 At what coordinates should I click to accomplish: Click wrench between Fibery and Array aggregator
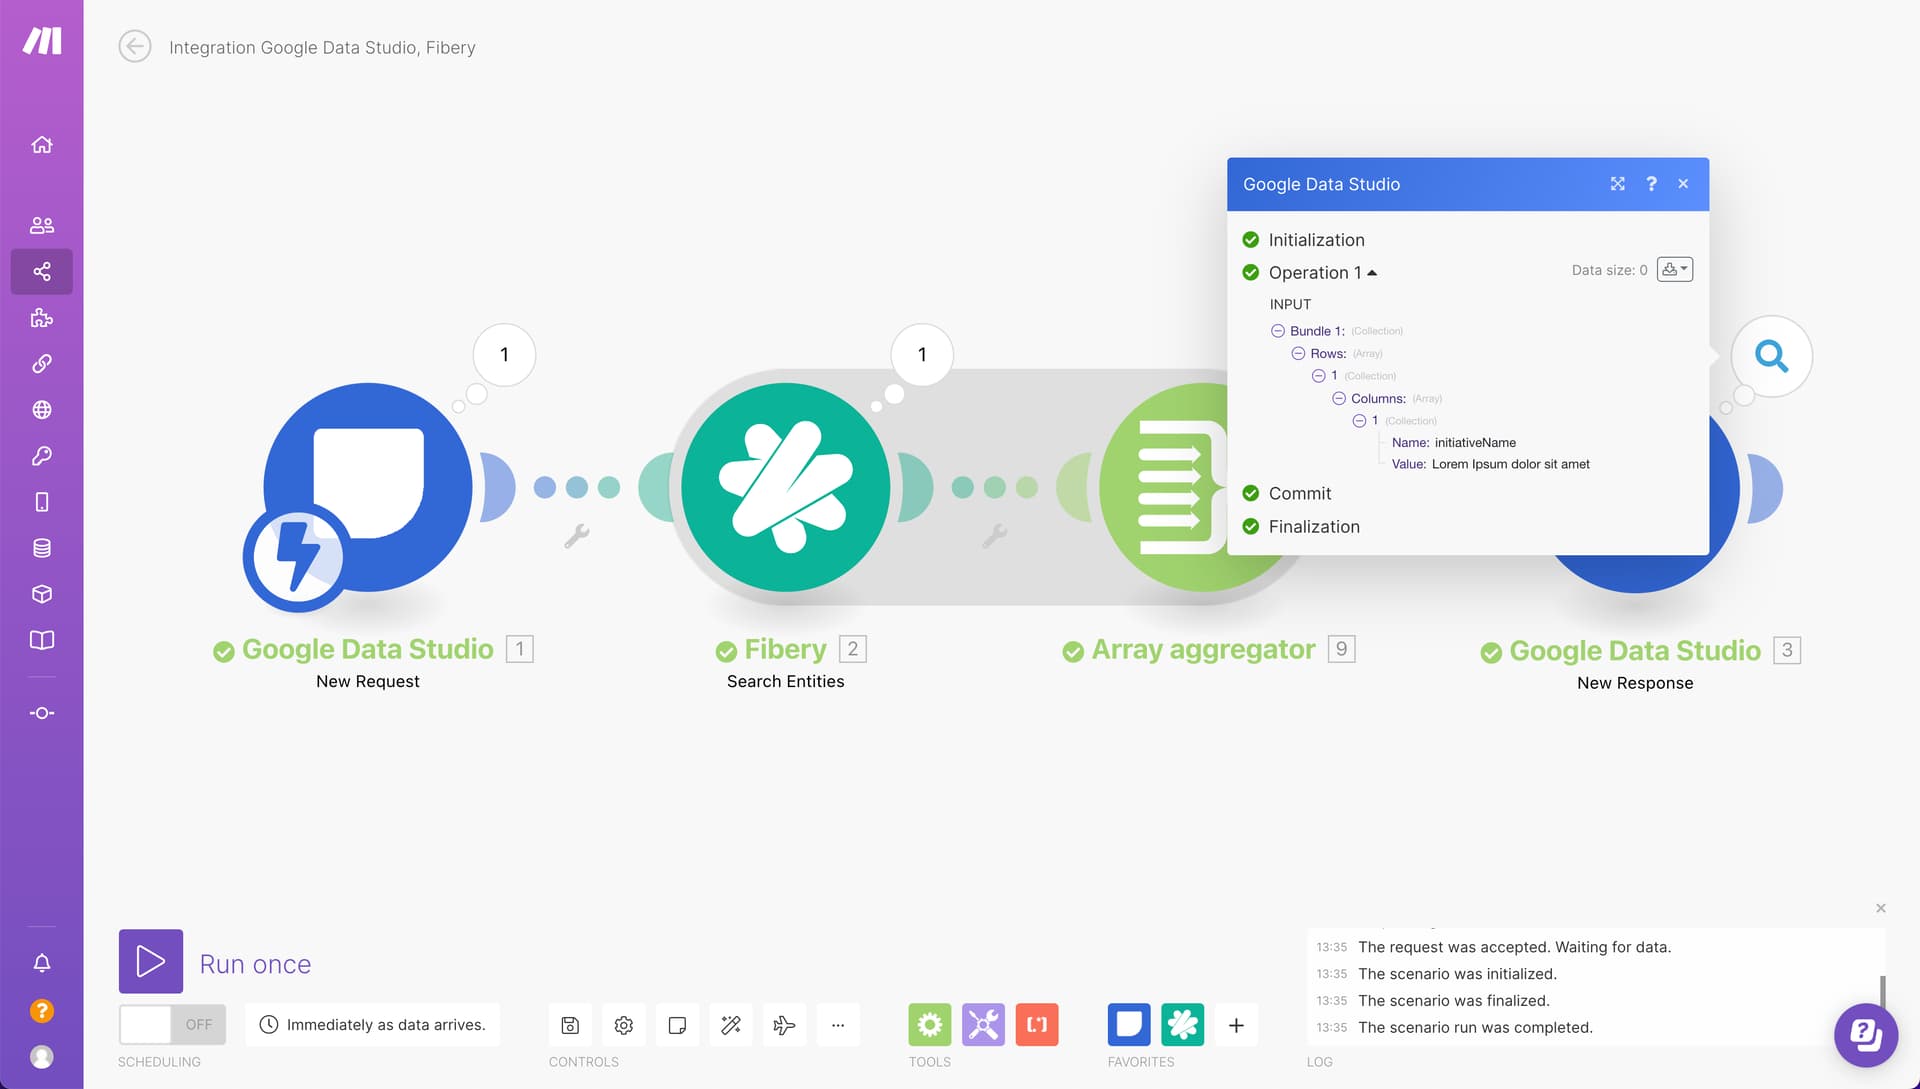[994, 536]
